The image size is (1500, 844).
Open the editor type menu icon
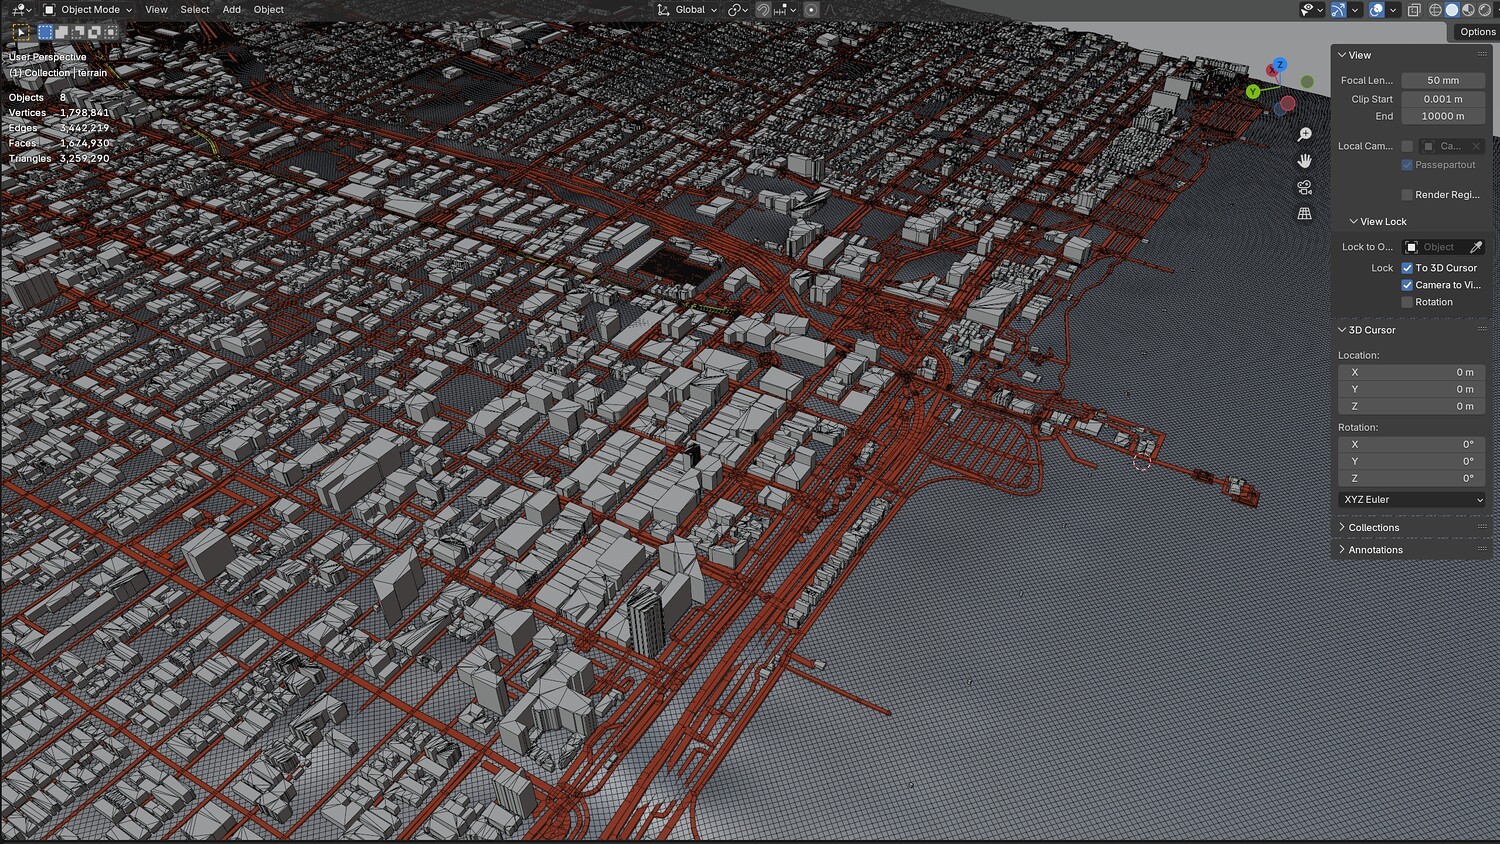point(19,10)
